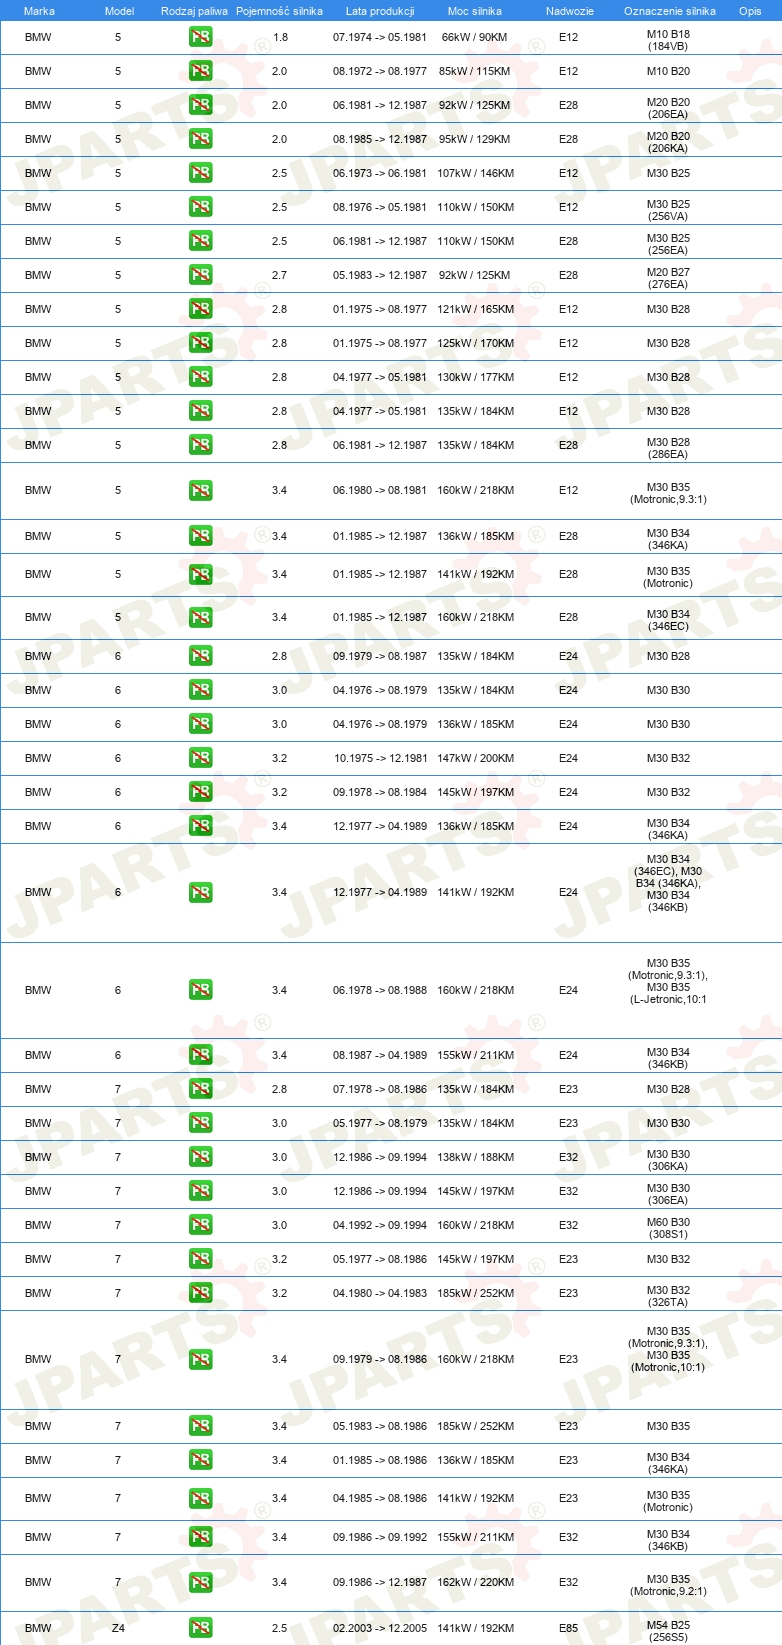
Task: Click the 155kW / 211KM cell in the E32 row
Action: coord(475,1537)
